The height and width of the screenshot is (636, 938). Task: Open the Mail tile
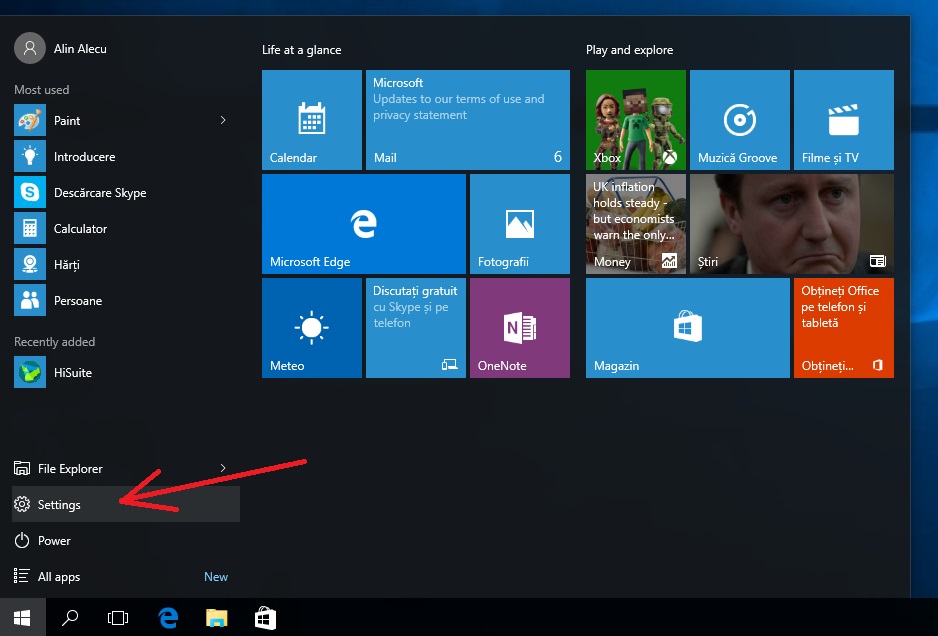(468, 120)
